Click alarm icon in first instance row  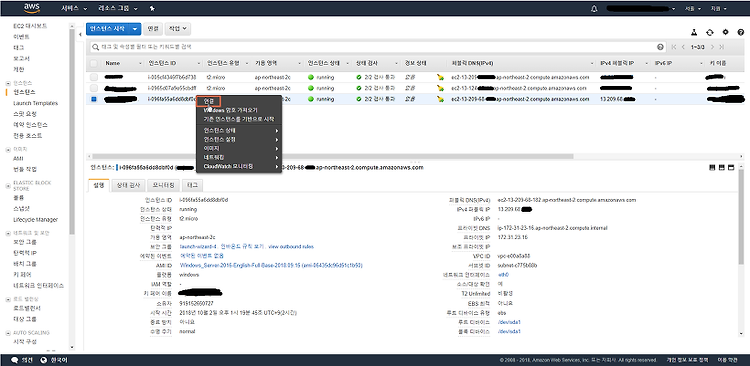[440, 77]
